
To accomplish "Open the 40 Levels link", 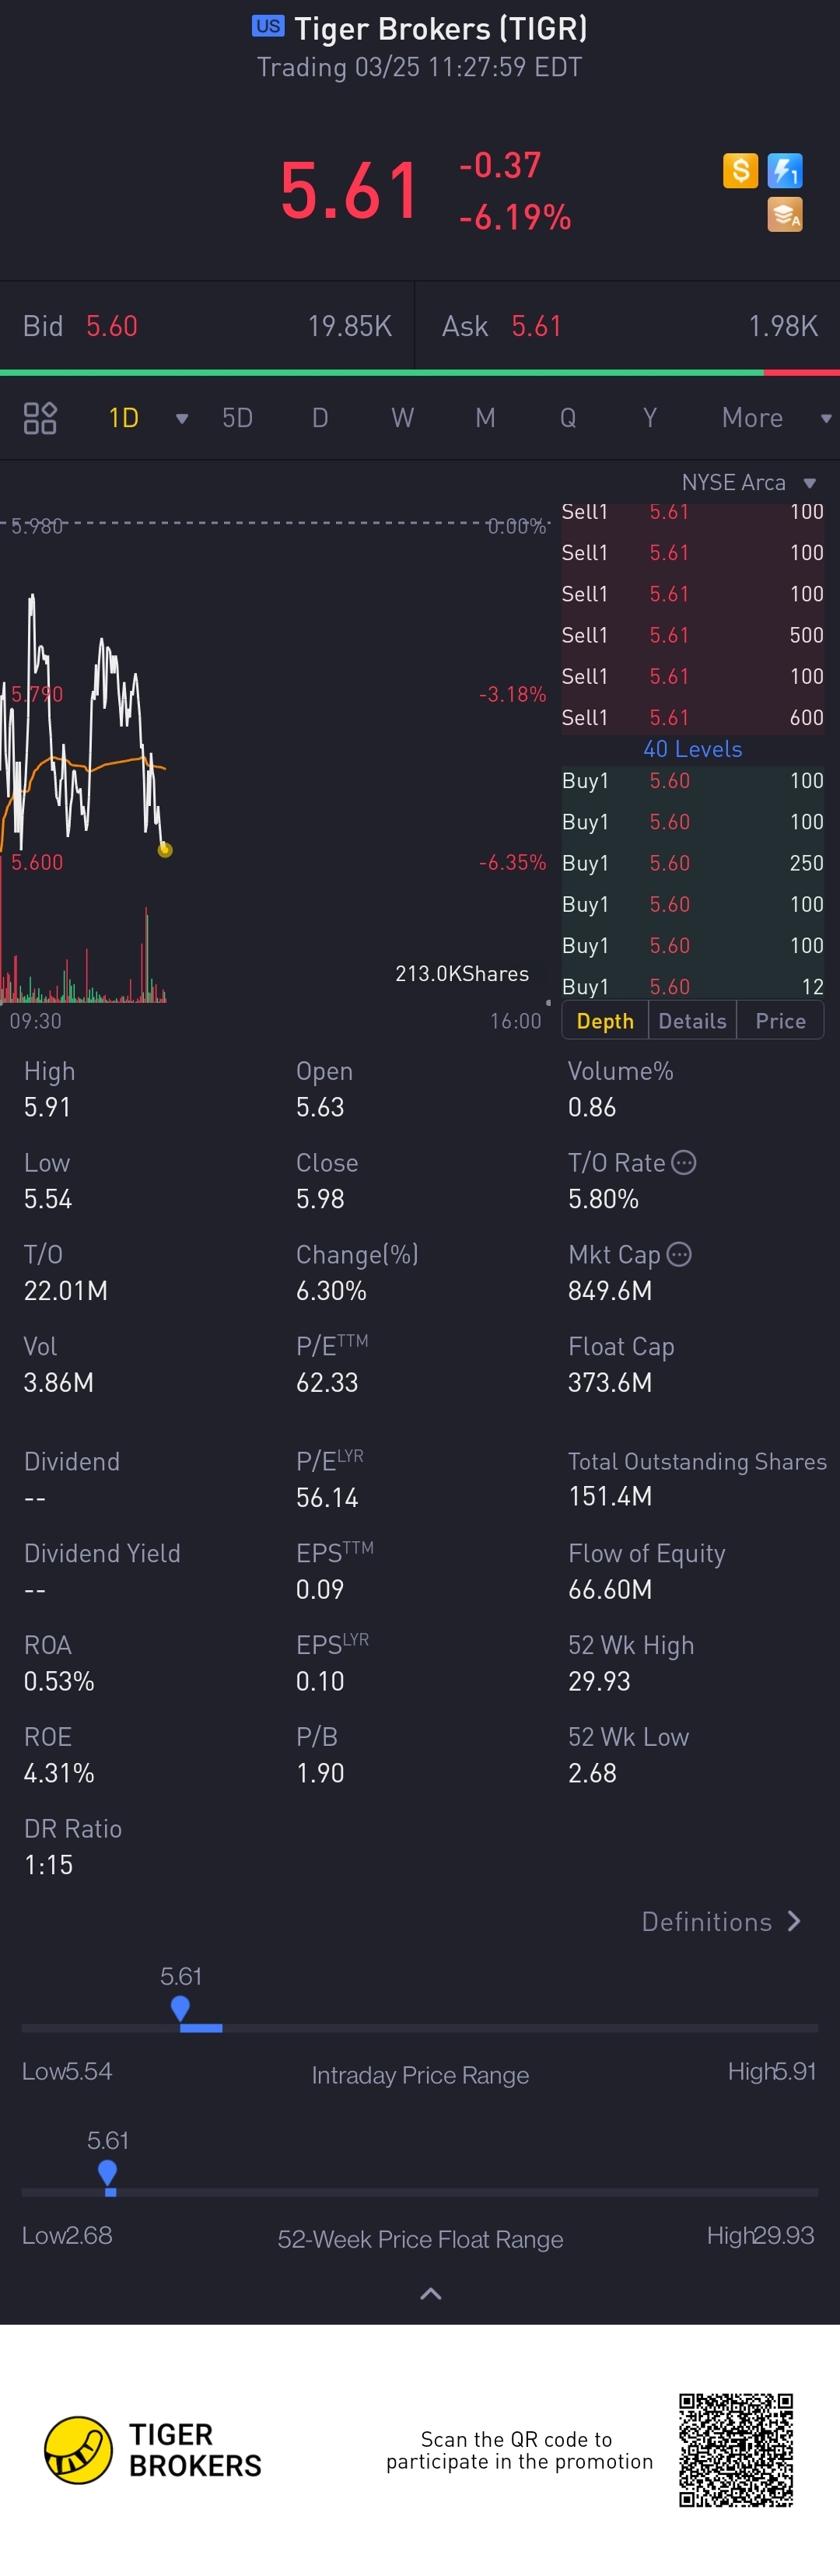I will tap(692, 749).
